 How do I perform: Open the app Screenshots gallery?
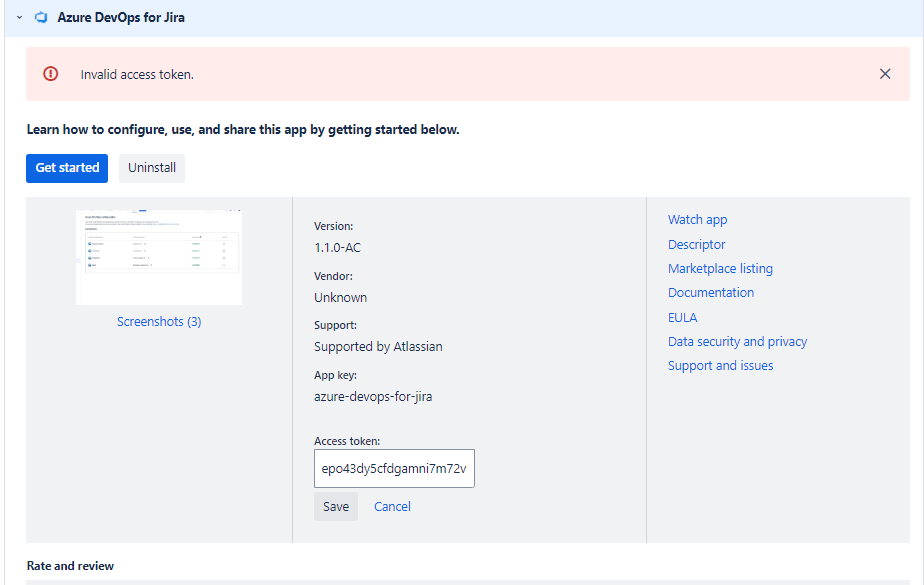click(158, 256)
